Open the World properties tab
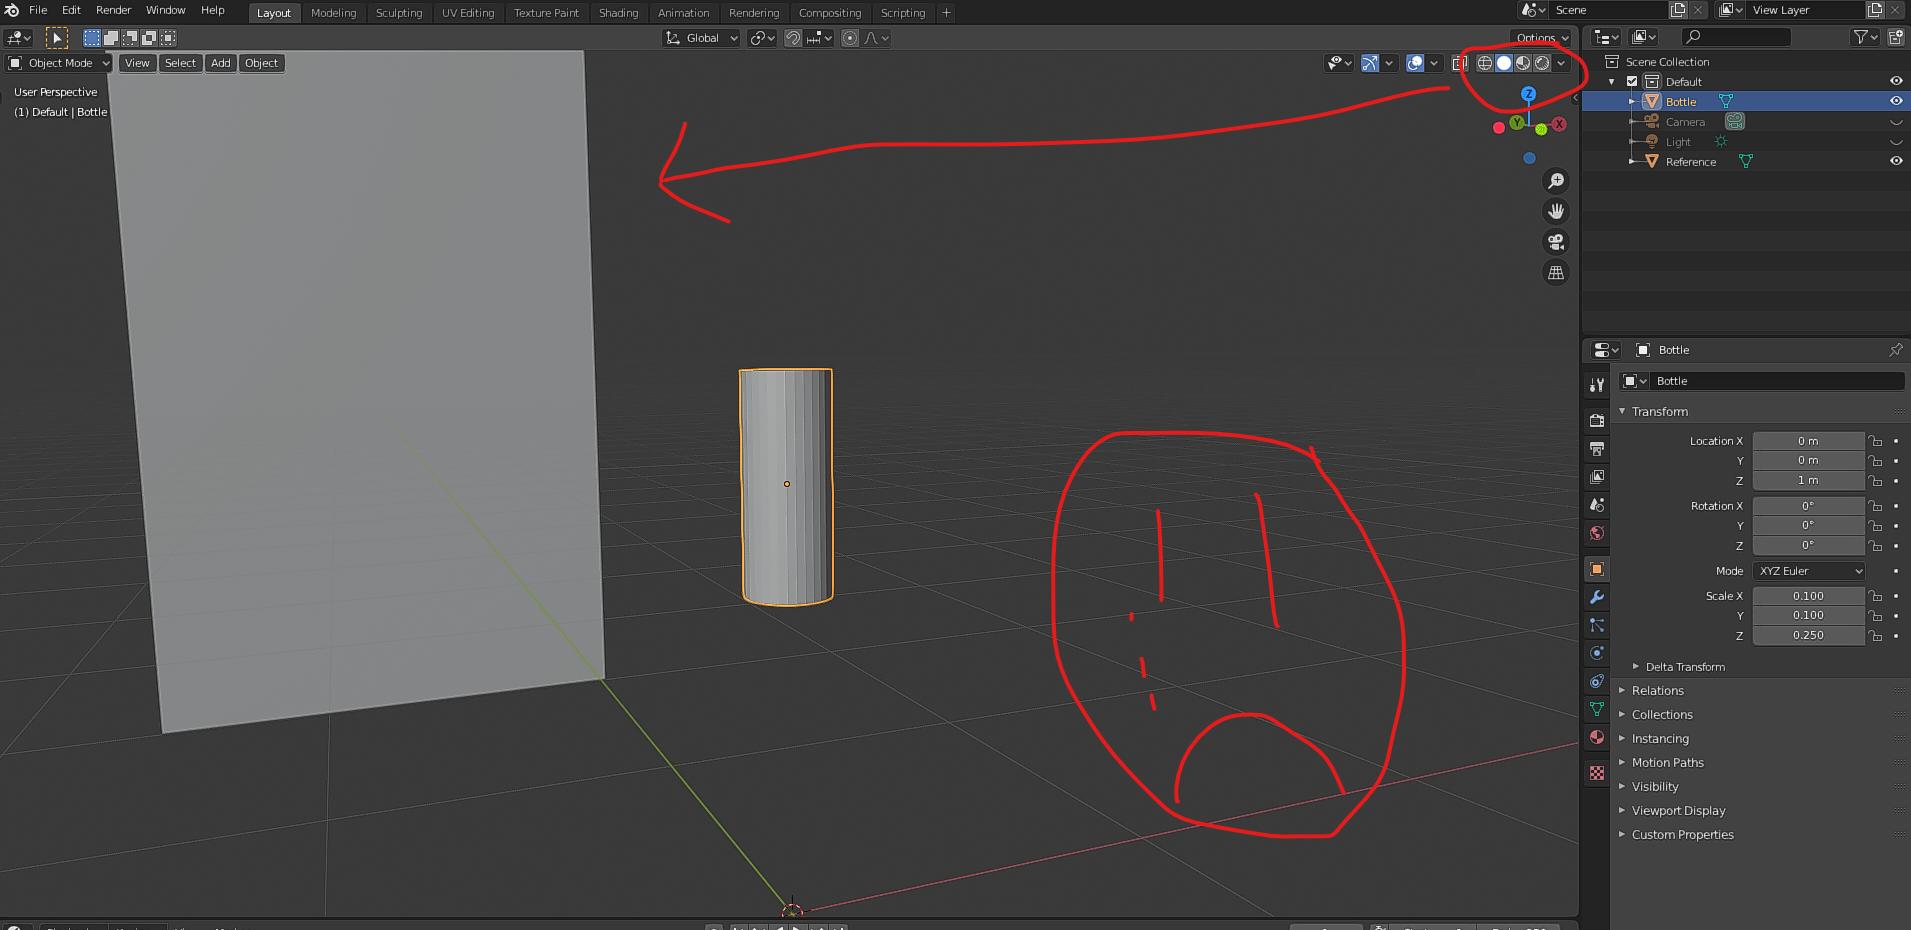This screenshot has width=1911, height=930. click(x=1597, y=533)
